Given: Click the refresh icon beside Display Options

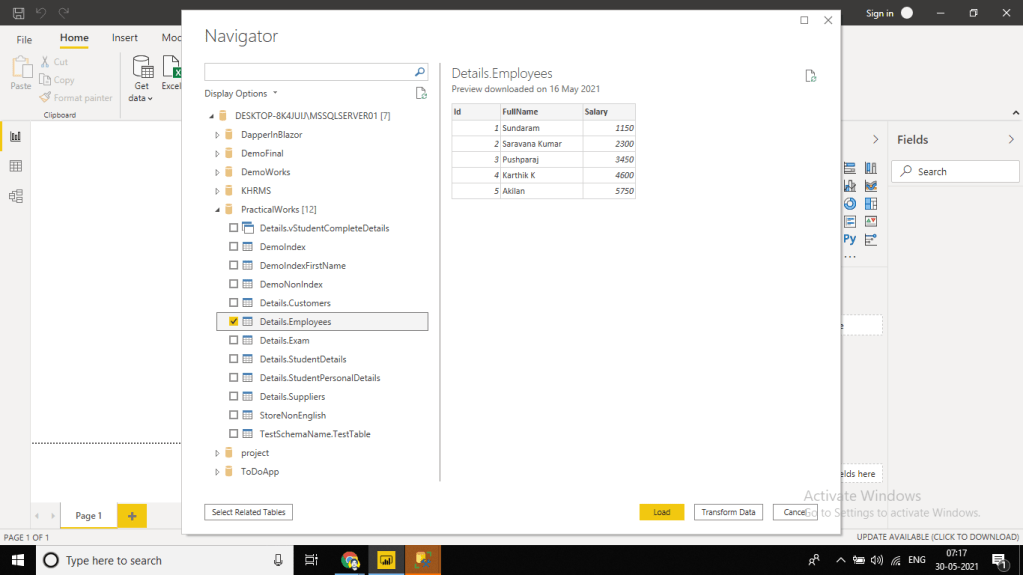Looking at the screenshot, I should click(x=421, y=93).
